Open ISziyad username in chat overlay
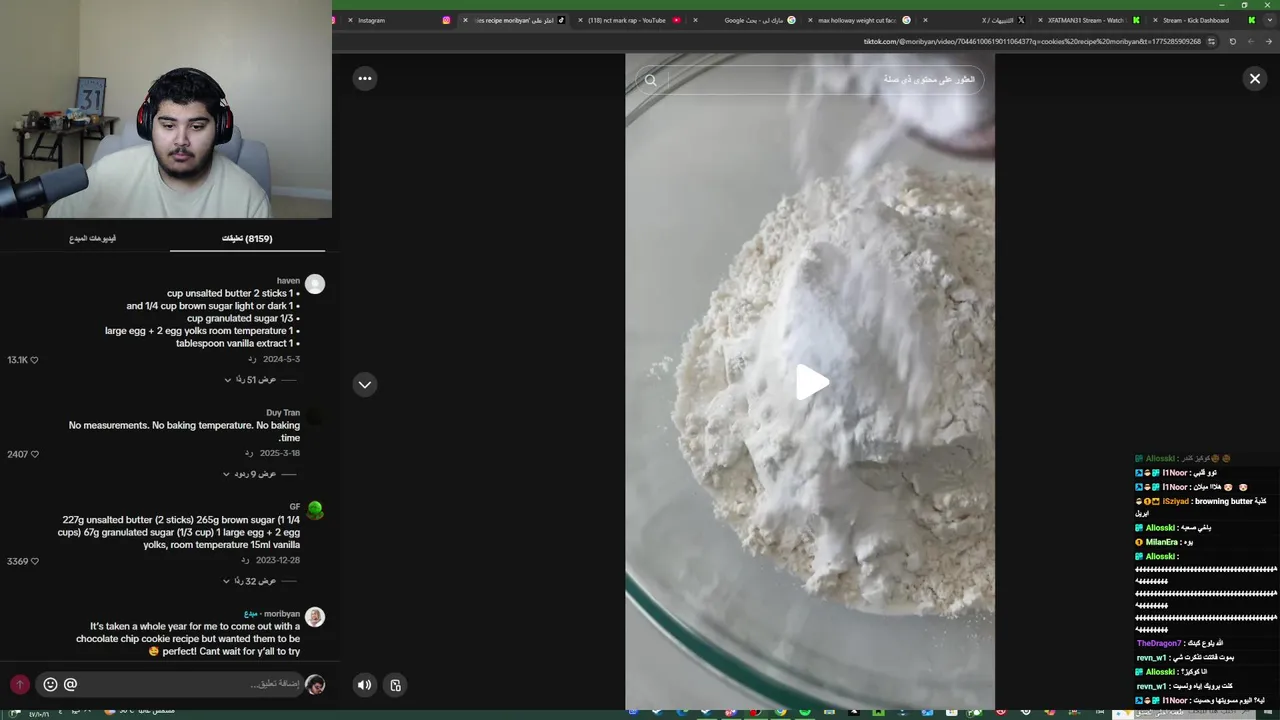This screenshot has width=1280, height=720. pyautogui.click(x=1175, y=501)
